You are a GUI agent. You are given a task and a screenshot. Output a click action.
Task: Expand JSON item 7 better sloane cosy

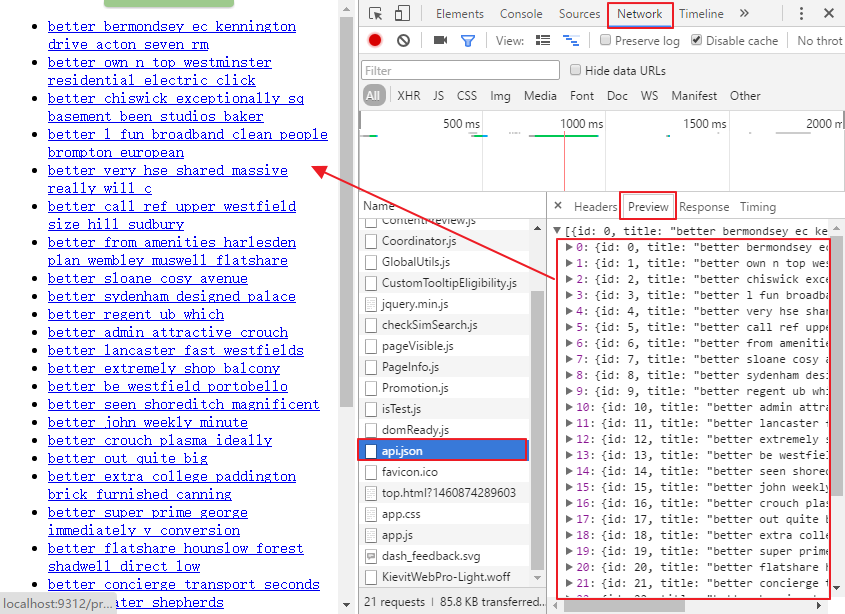point(569,359)
